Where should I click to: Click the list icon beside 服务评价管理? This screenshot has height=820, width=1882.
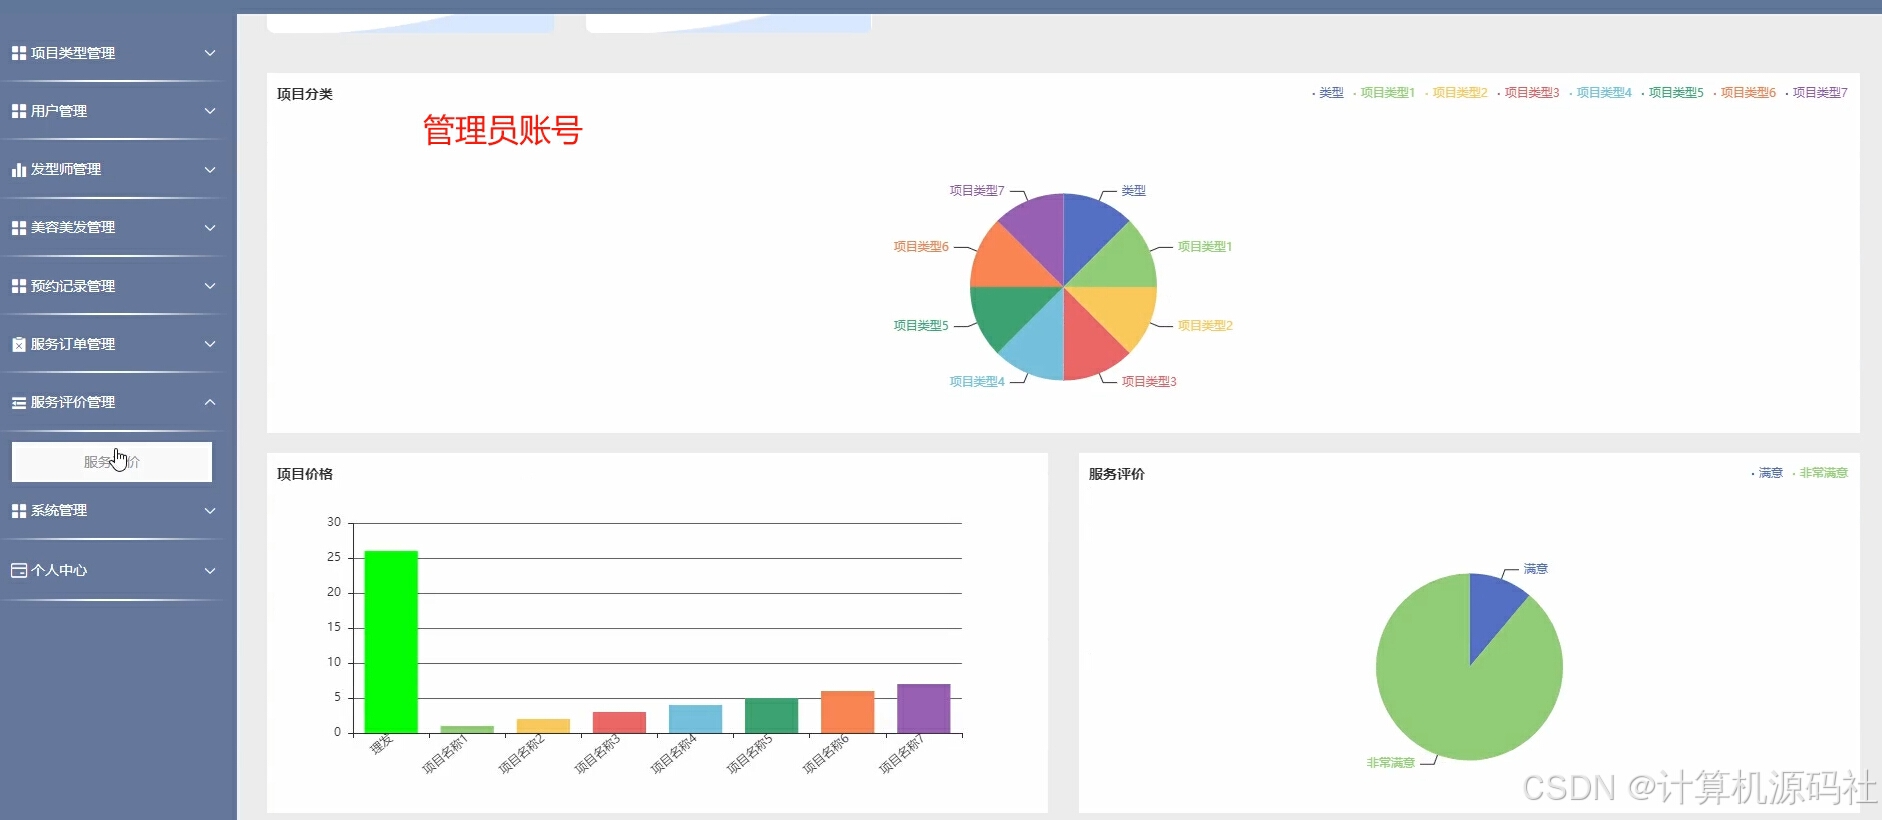coord(19,403)
